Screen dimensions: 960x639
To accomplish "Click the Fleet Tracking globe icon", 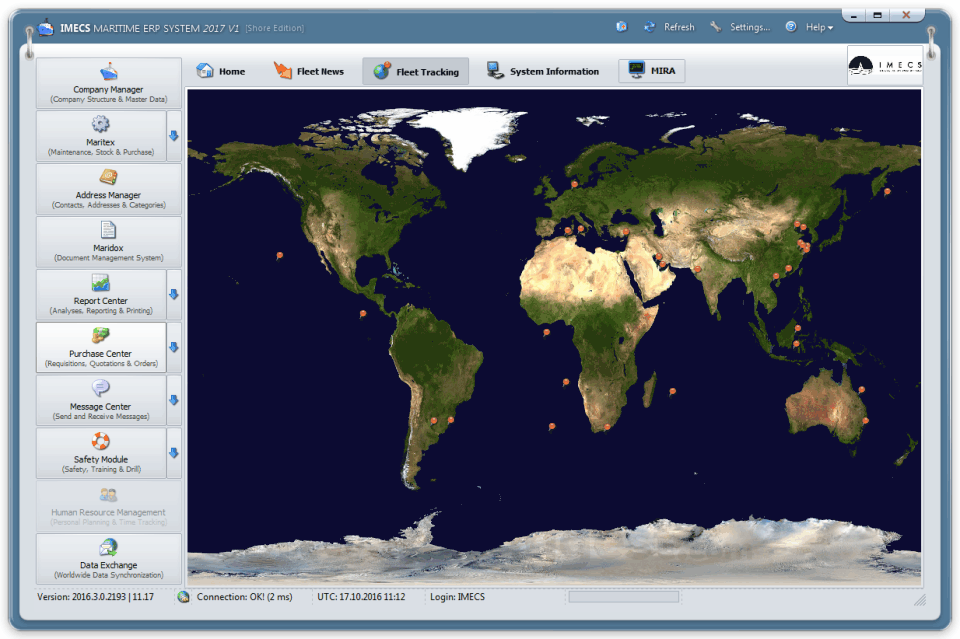I will click(x=382, y=71).
